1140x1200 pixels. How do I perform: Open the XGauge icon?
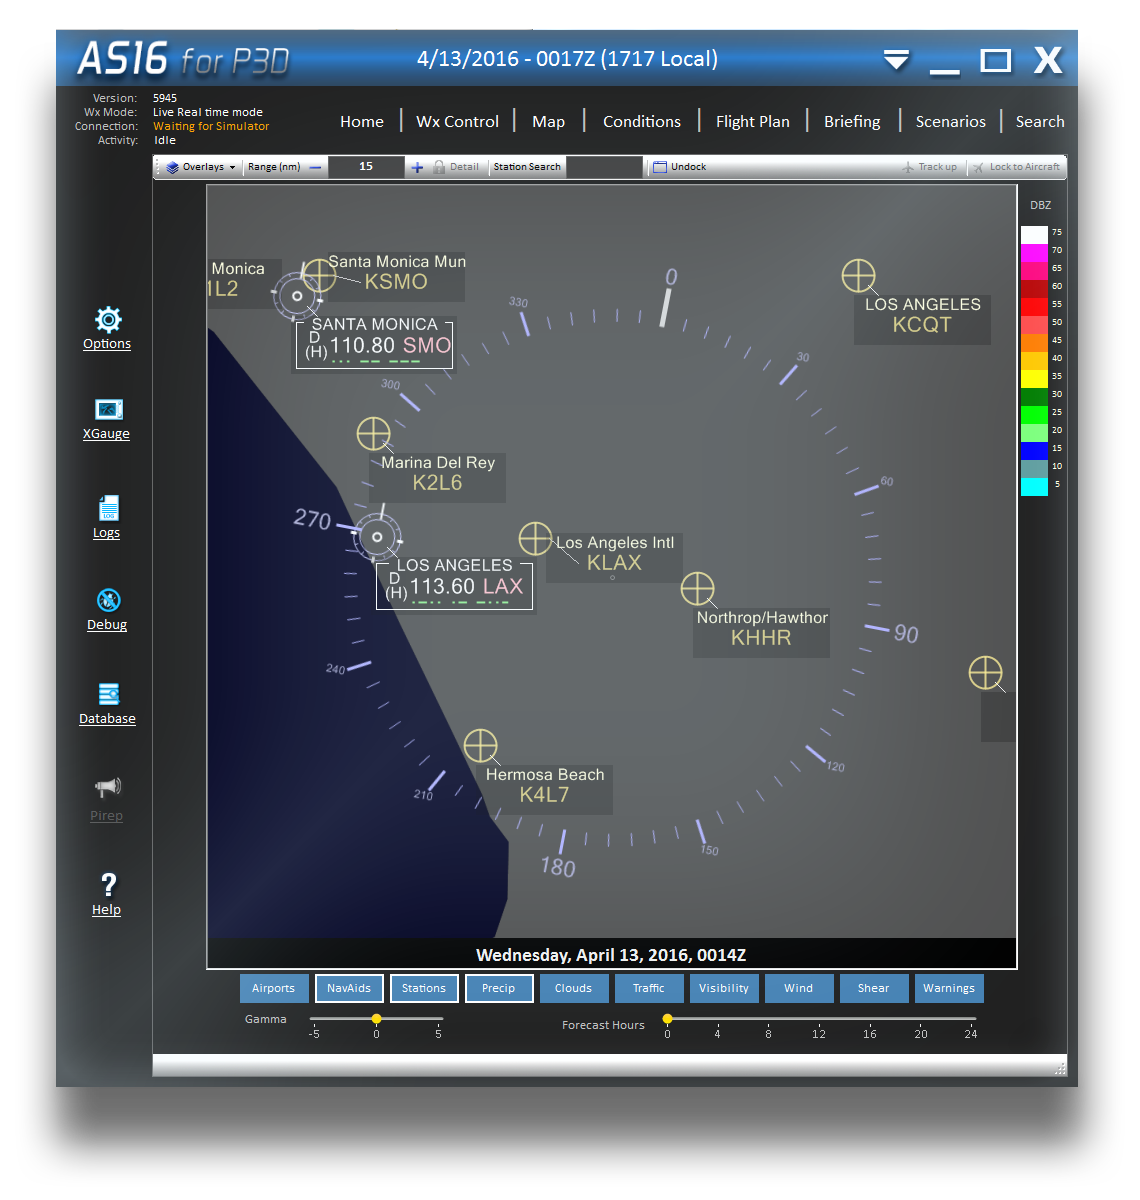108,409
